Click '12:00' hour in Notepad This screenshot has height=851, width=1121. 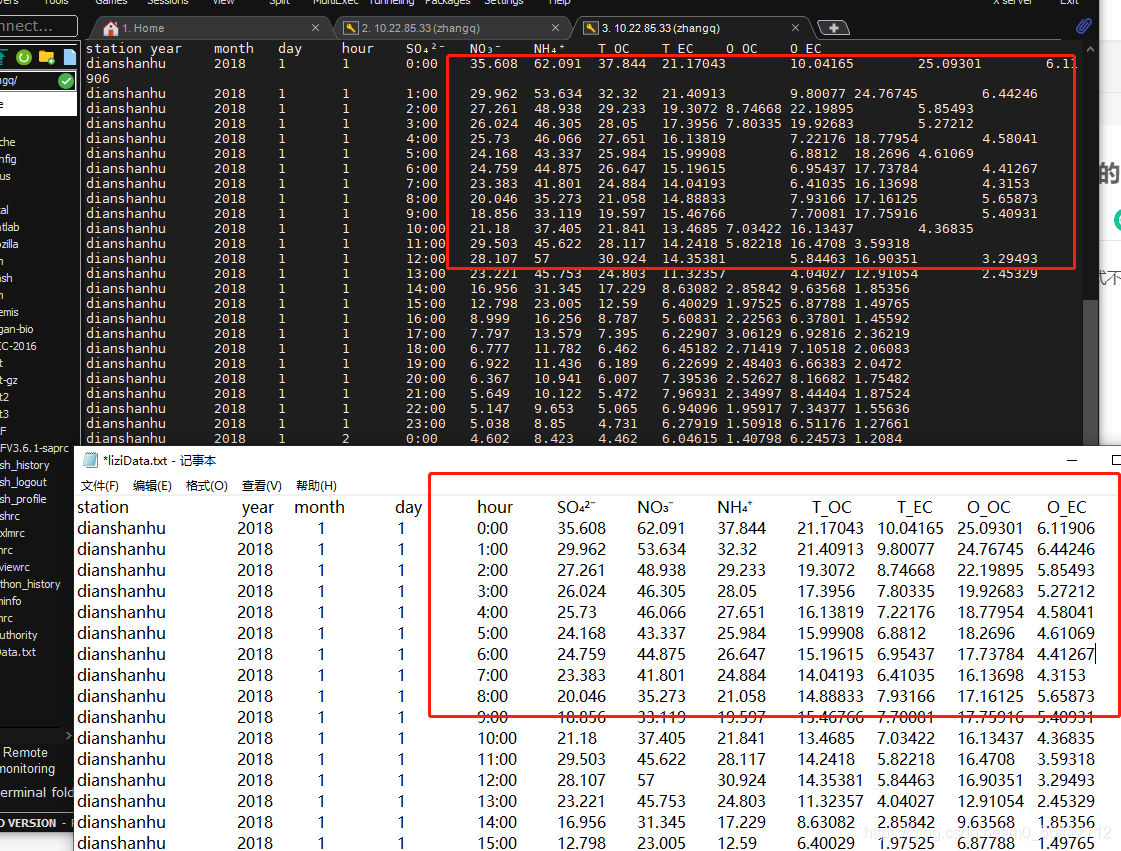click(x=497, y=780)
